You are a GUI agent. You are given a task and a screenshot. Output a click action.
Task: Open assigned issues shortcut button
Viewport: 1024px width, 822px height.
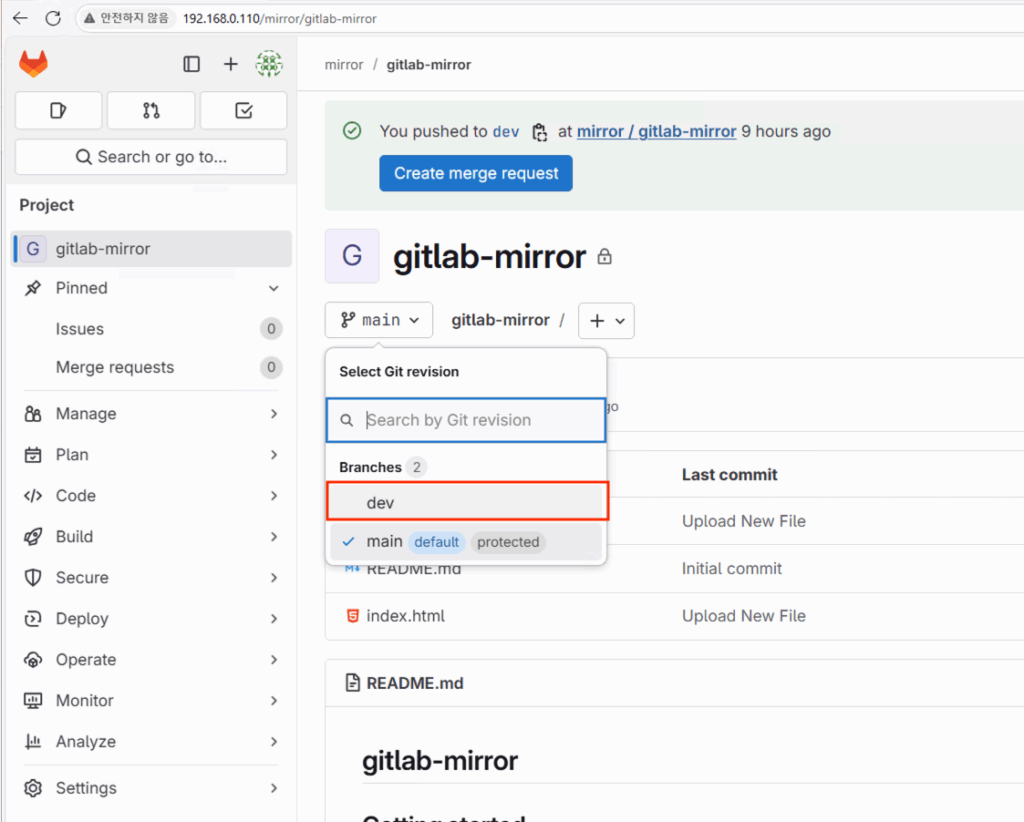(58, 110)
